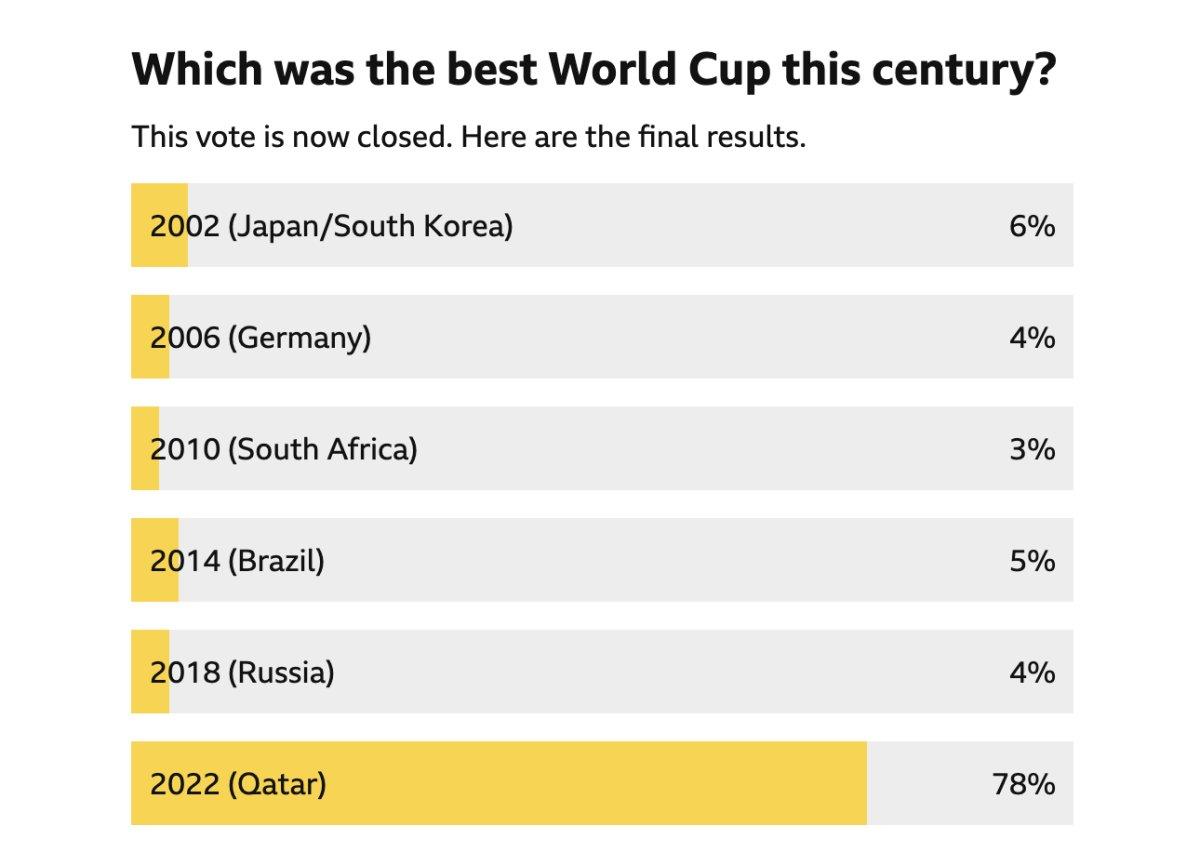Choose the 2022 (Qatar) option label

click(238, 784)
